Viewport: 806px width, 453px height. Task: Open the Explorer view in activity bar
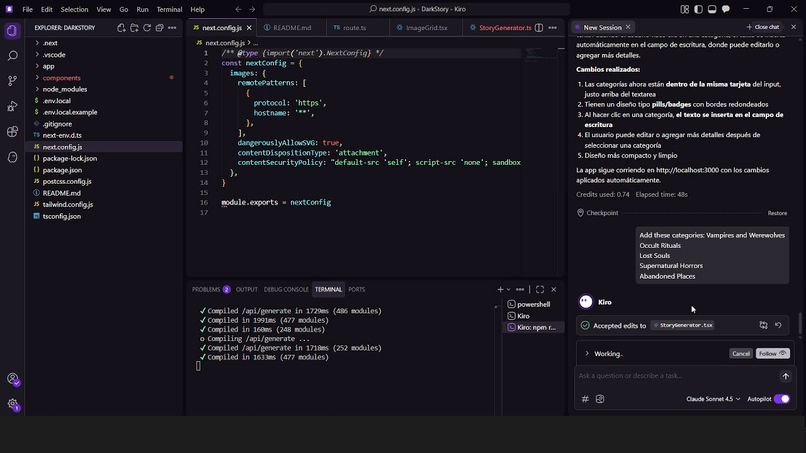tap(12, 31)
